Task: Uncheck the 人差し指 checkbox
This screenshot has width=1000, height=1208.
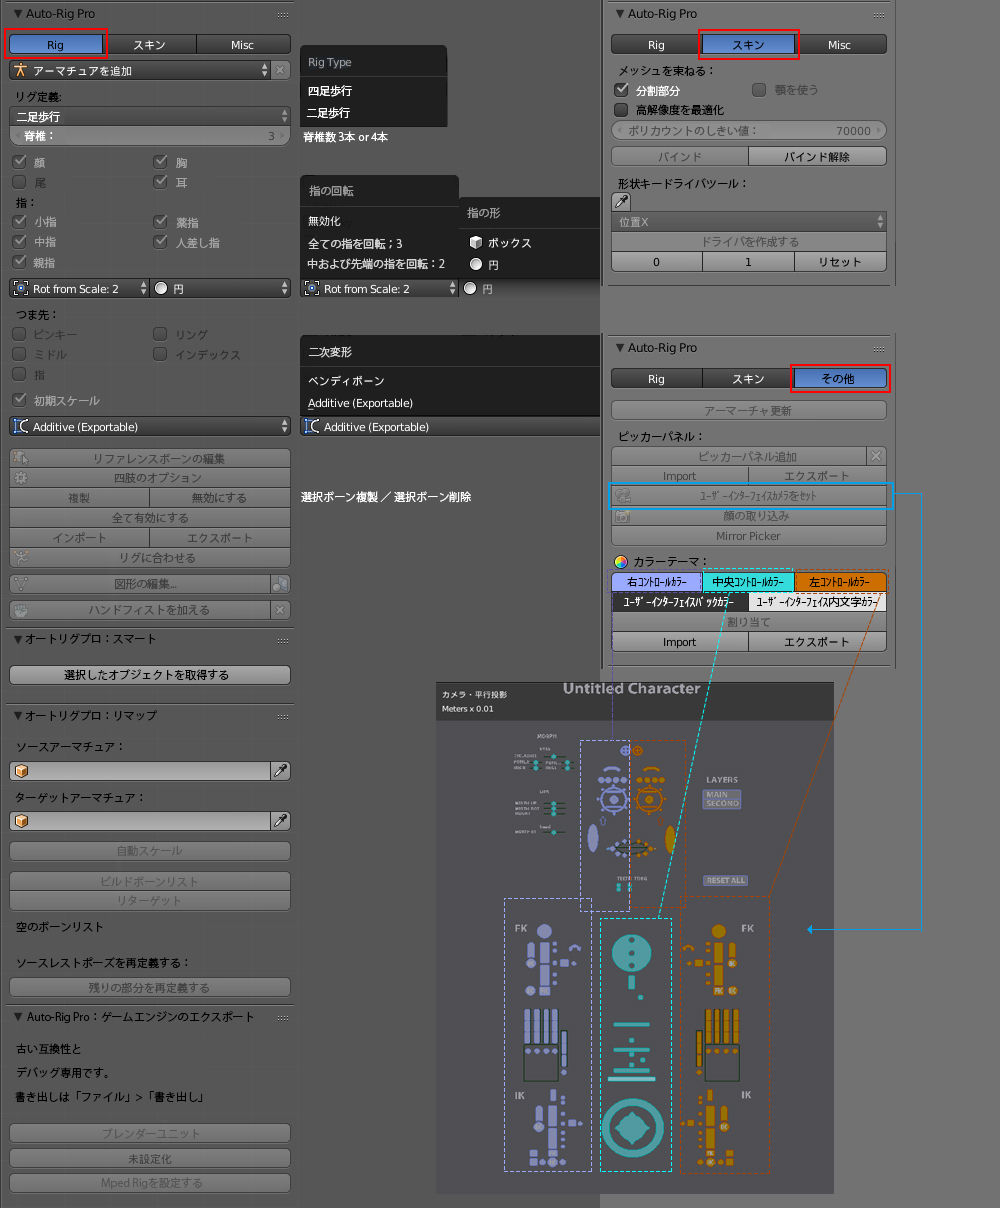Action: [x=160, y=242]
